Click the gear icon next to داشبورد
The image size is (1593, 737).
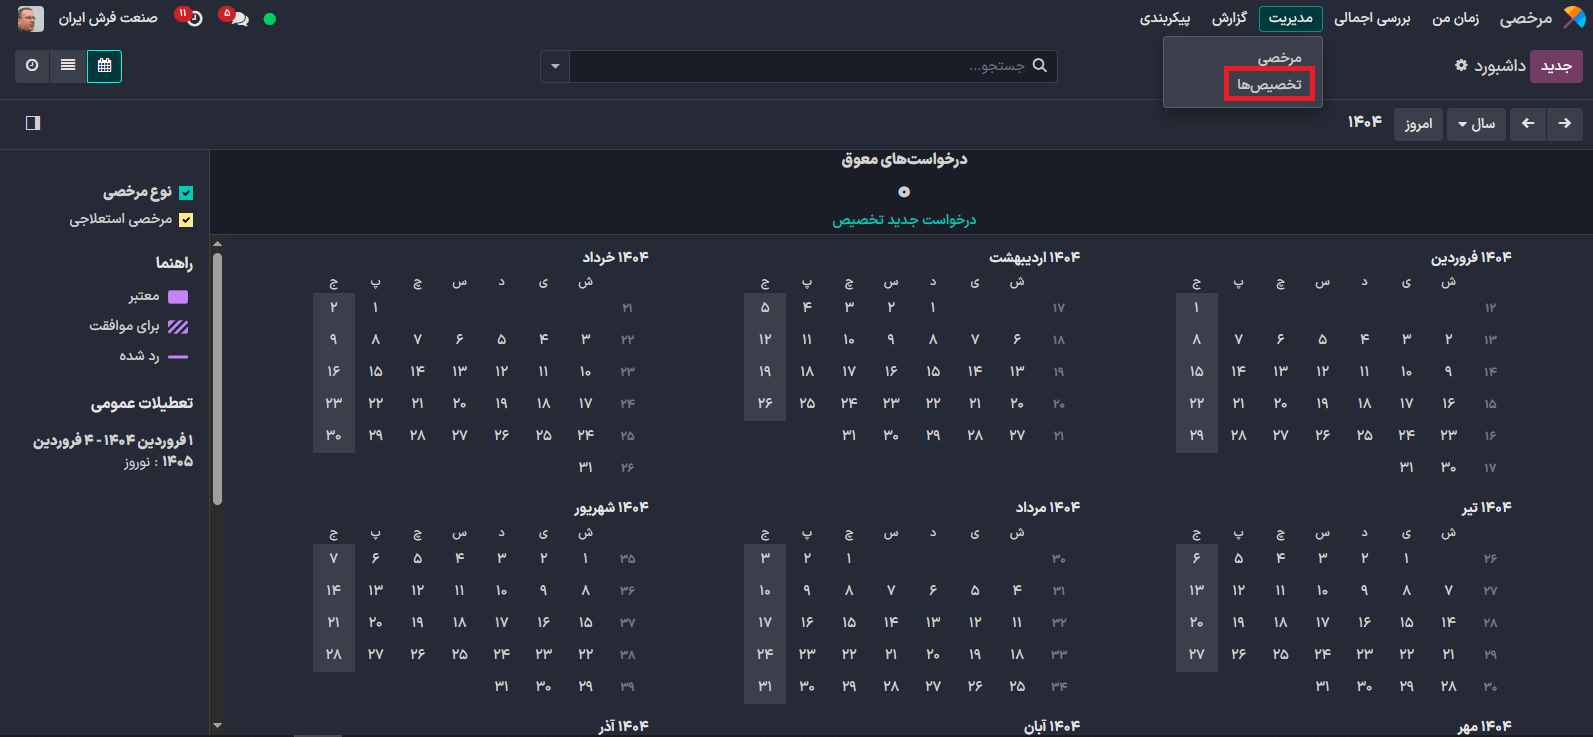coord(1461,66)
